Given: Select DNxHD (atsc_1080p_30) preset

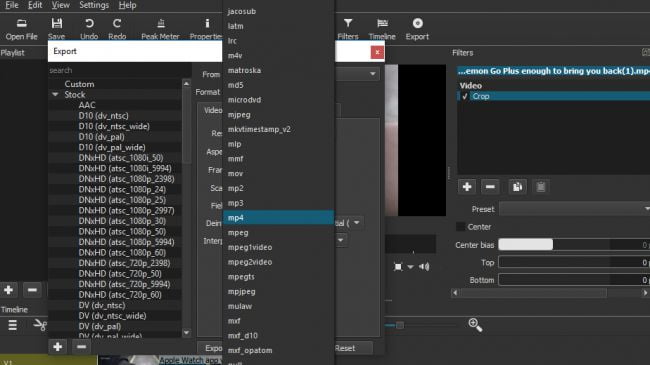Looking at the screenshot, I should [x=122, y=221].
